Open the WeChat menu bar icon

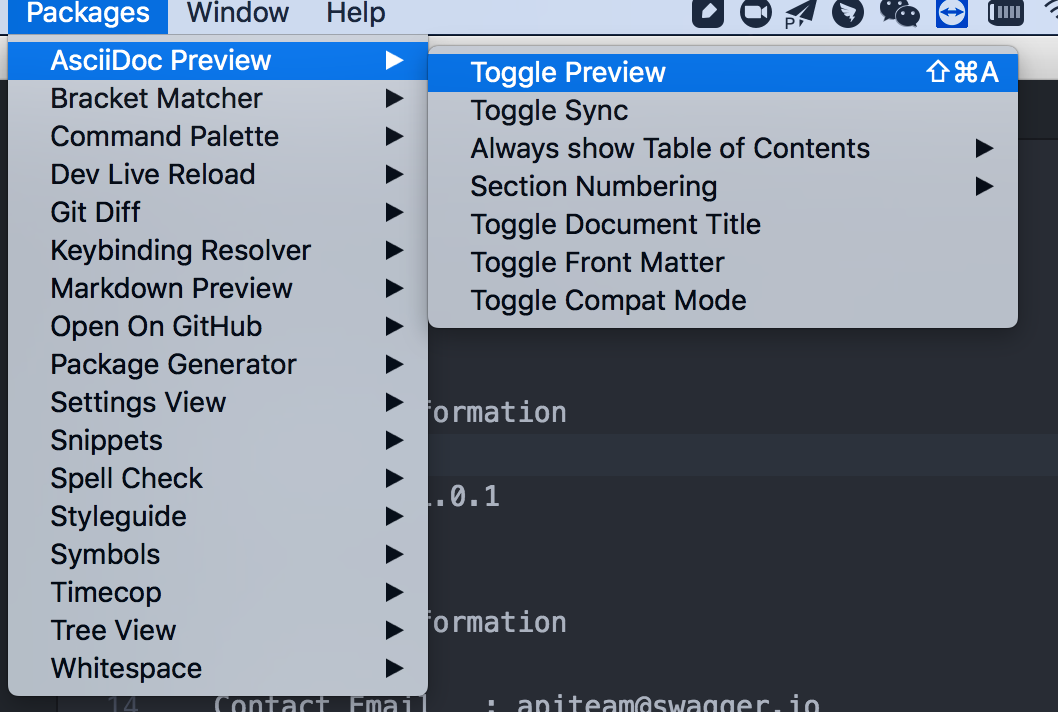click(x=899, y=12)
